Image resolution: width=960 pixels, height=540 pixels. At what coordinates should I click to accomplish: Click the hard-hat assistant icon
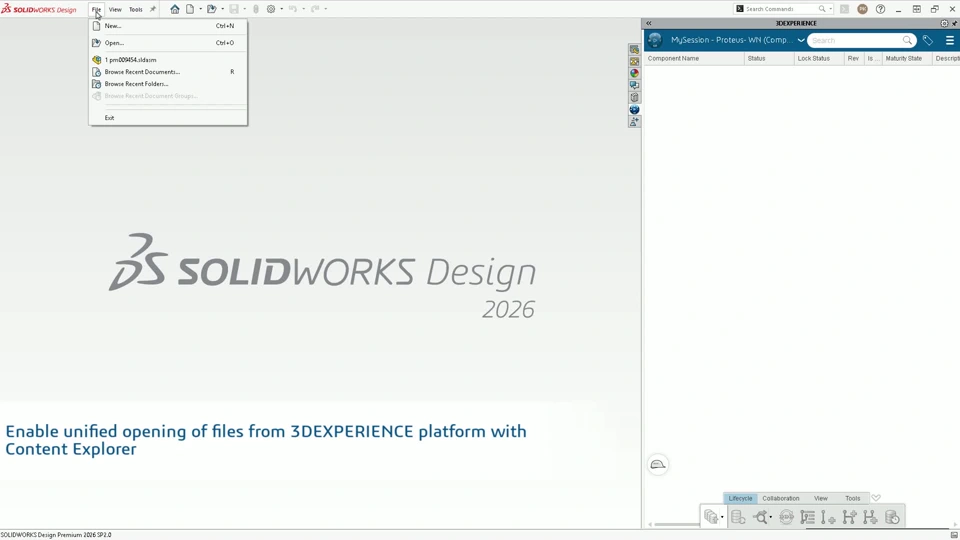(658, 465)
